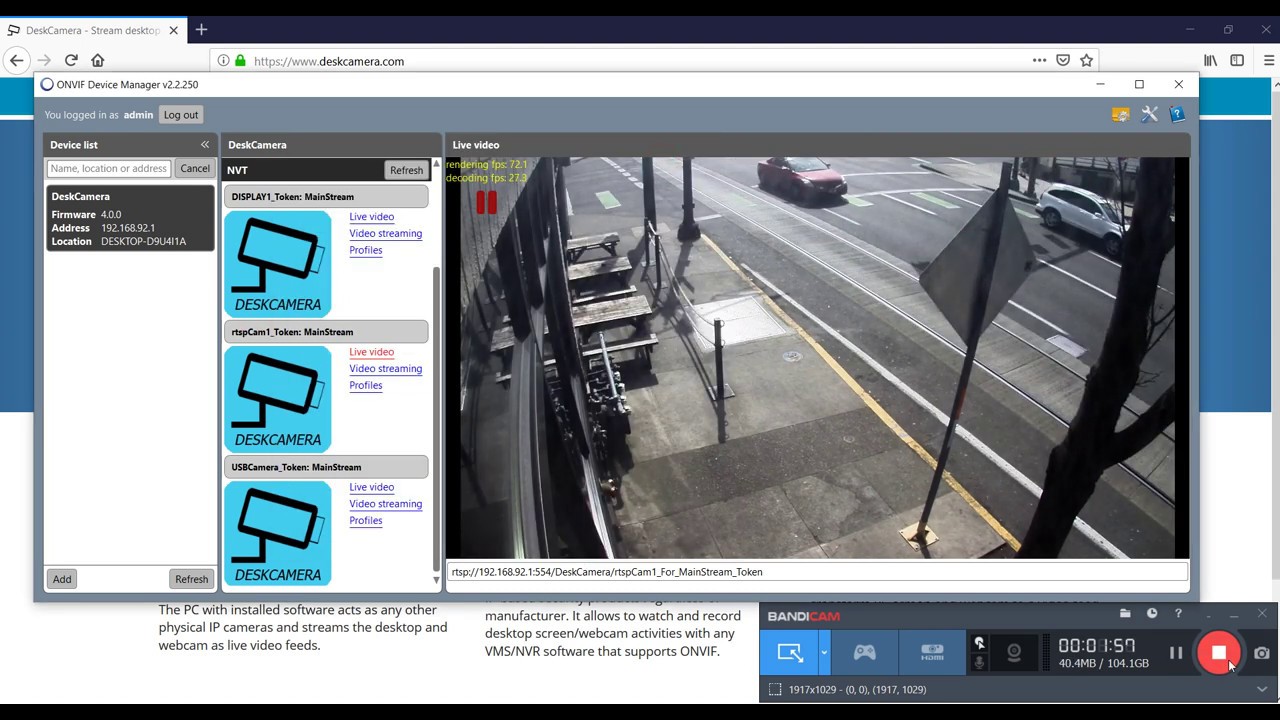Click the rtsp stream URL field

tap(817, 572)
